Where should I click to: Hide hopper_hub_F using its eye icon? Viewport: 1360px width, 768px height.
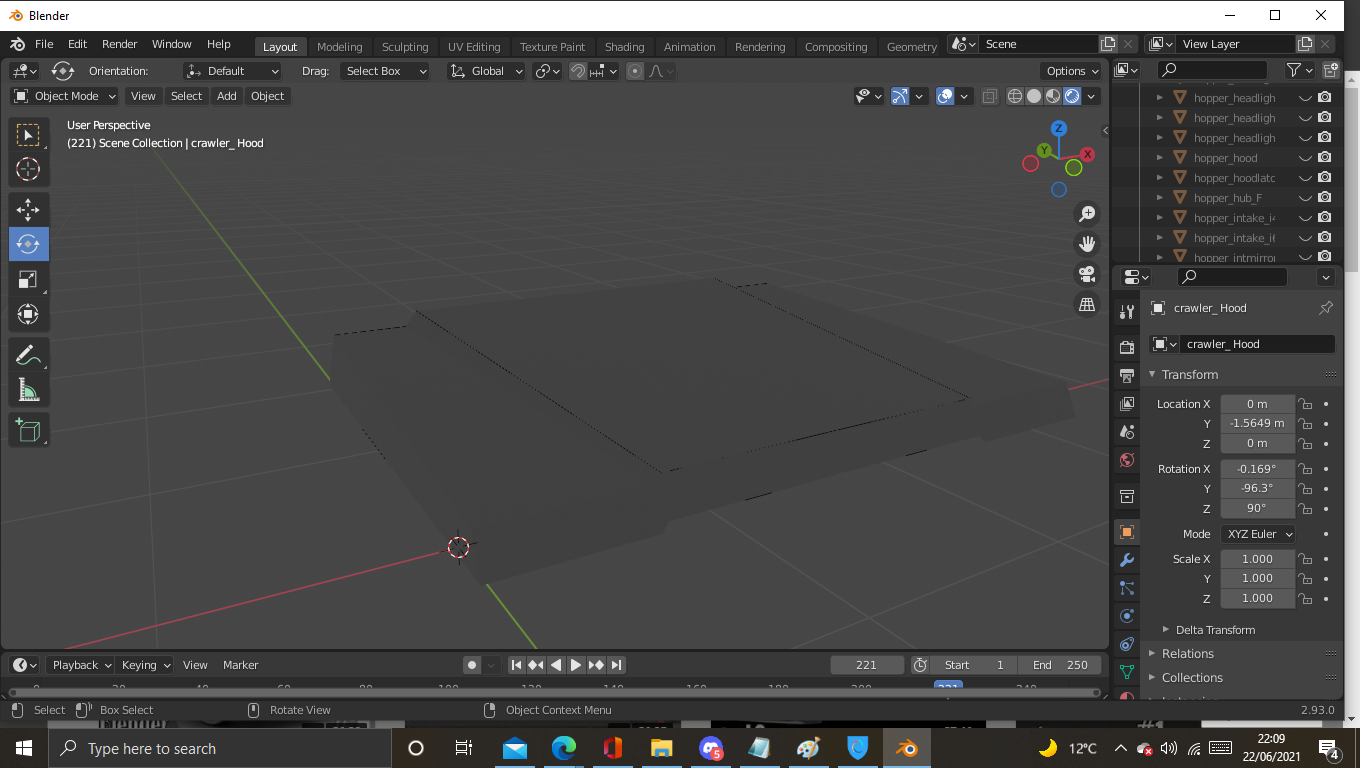1305,198
